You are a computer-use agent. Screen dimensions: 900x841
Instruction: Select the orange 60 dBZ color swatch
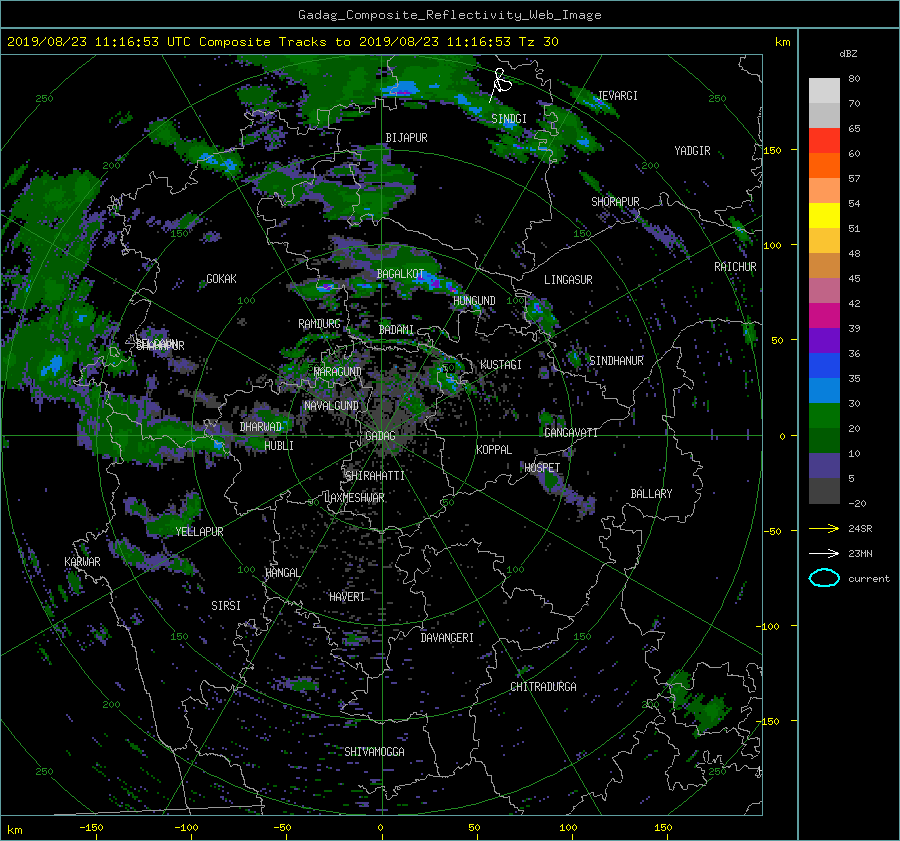point(824,165)
